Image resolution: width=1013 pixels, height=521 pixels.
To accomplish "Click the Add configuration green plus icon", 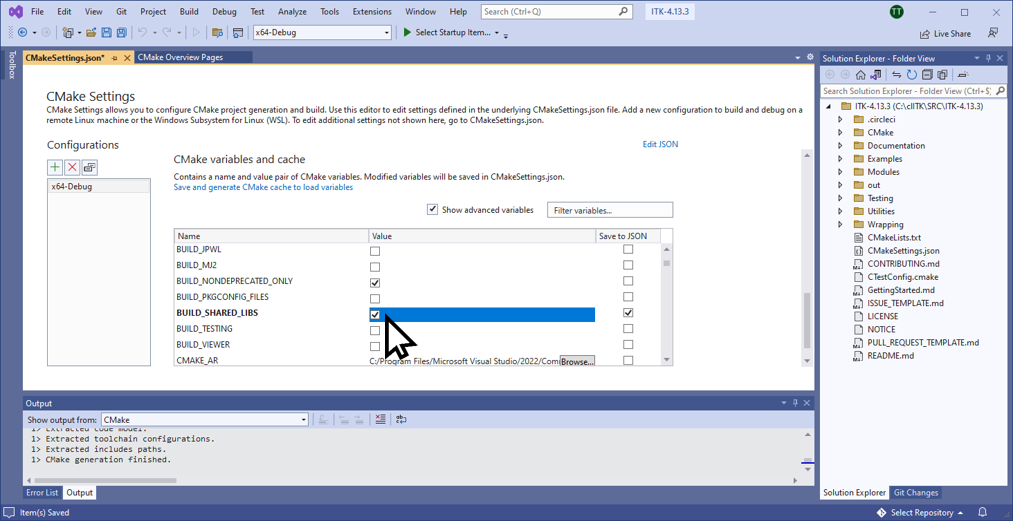I will [55, 167].
